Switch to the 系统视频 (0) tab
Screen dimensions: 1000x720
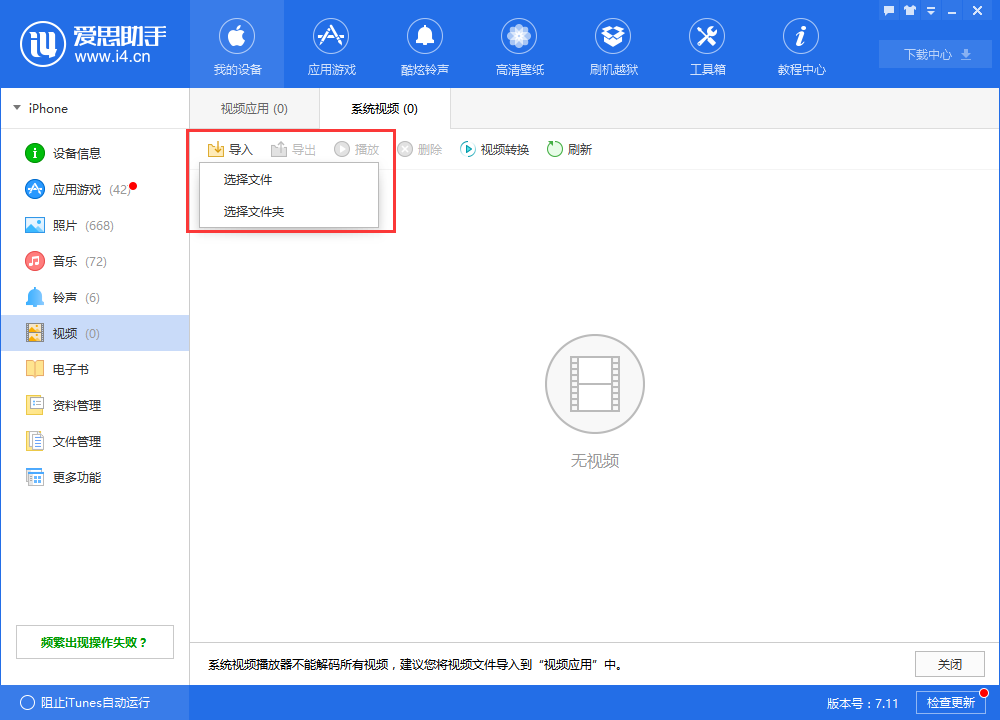click(385, 108)
